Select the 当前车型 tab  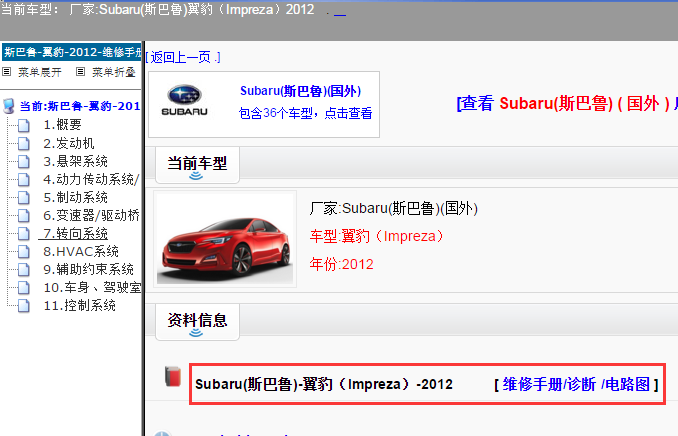pyautogui.click(x=197, y=165)
